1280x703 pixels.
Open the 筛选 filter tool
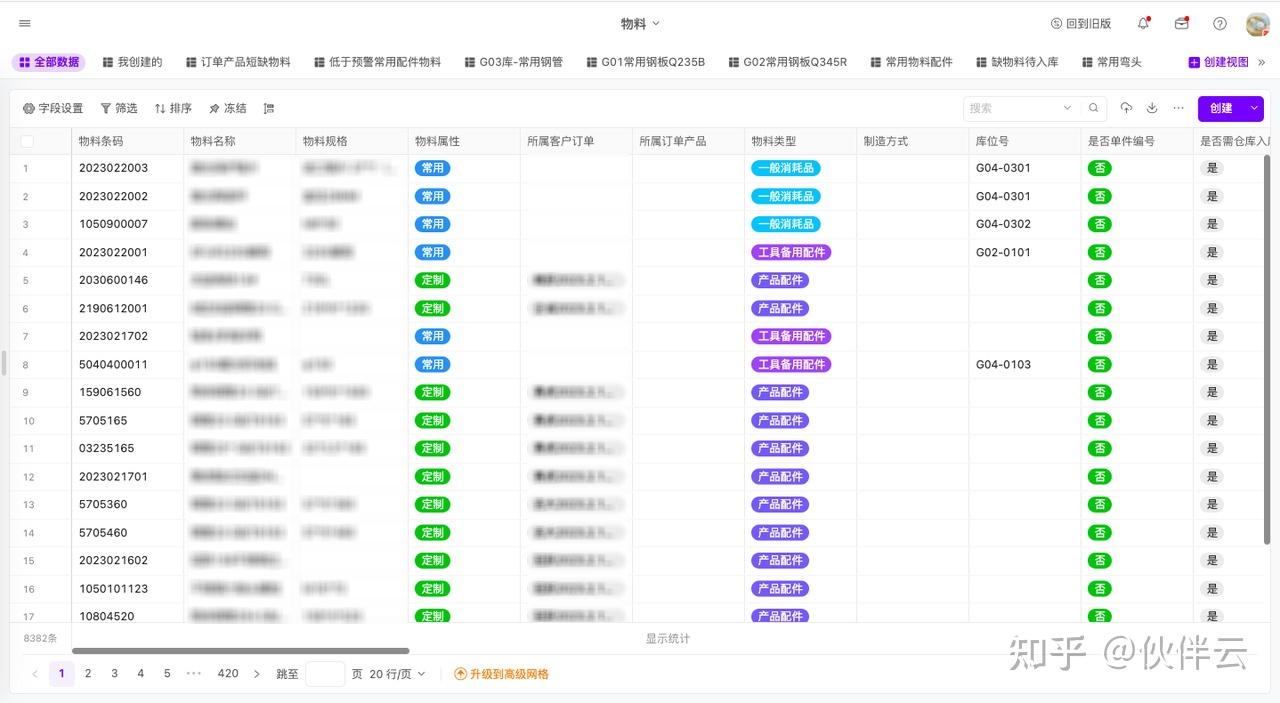pos(119,108)
